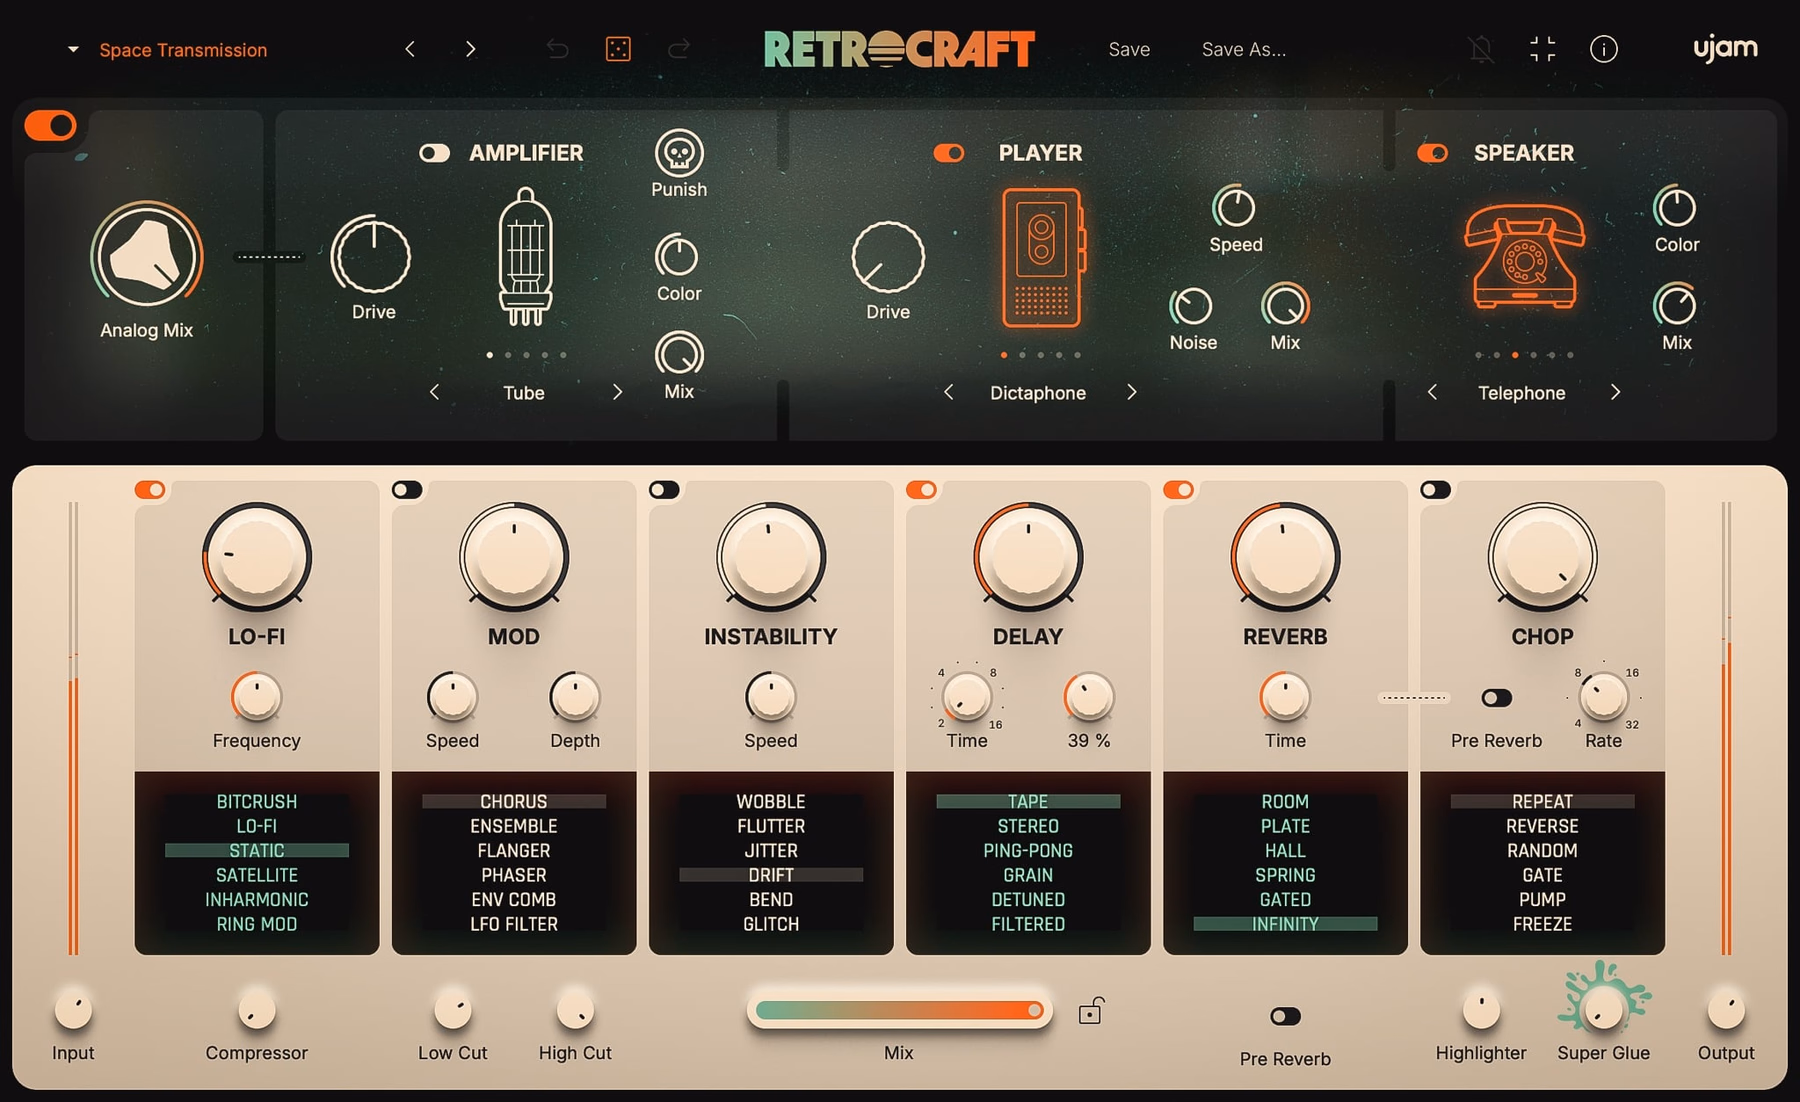Viewport: 1800px width, 1102px height.
Task: Select previous player type before Dictaphone
Action: click(x=948, y=392)
